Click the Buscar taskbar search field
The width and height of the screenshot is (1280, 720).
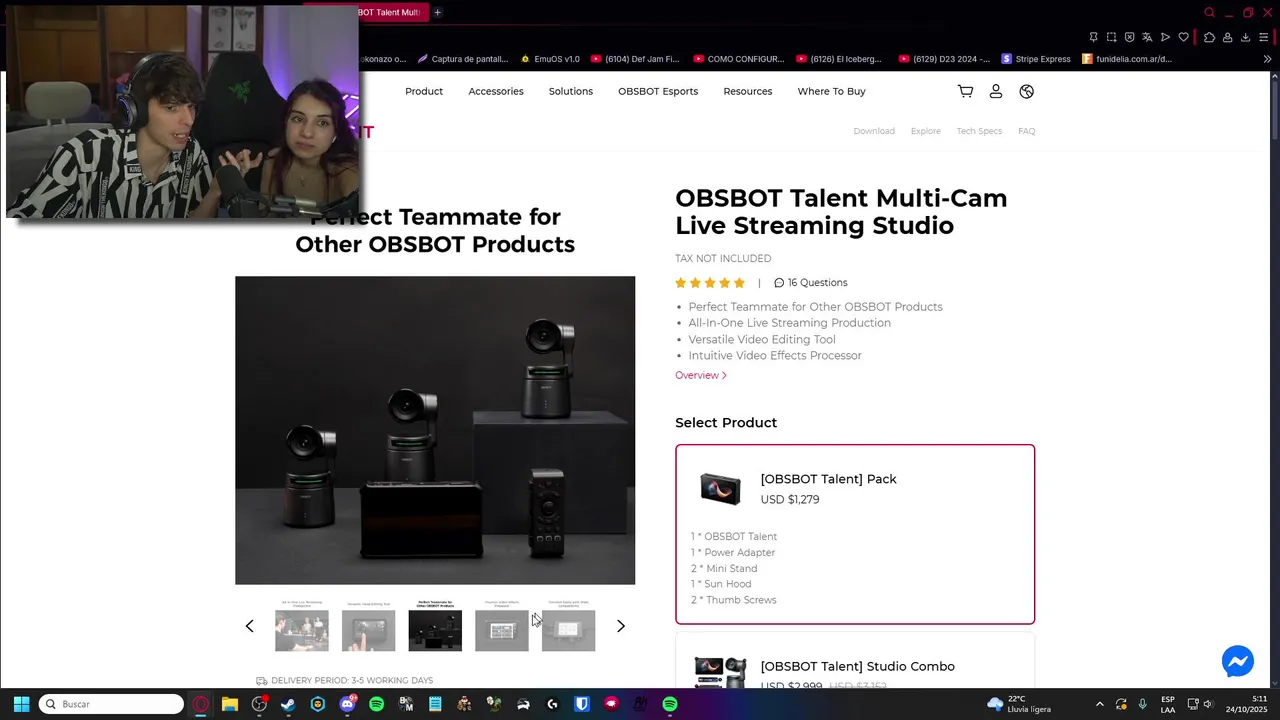pos(111,704)
